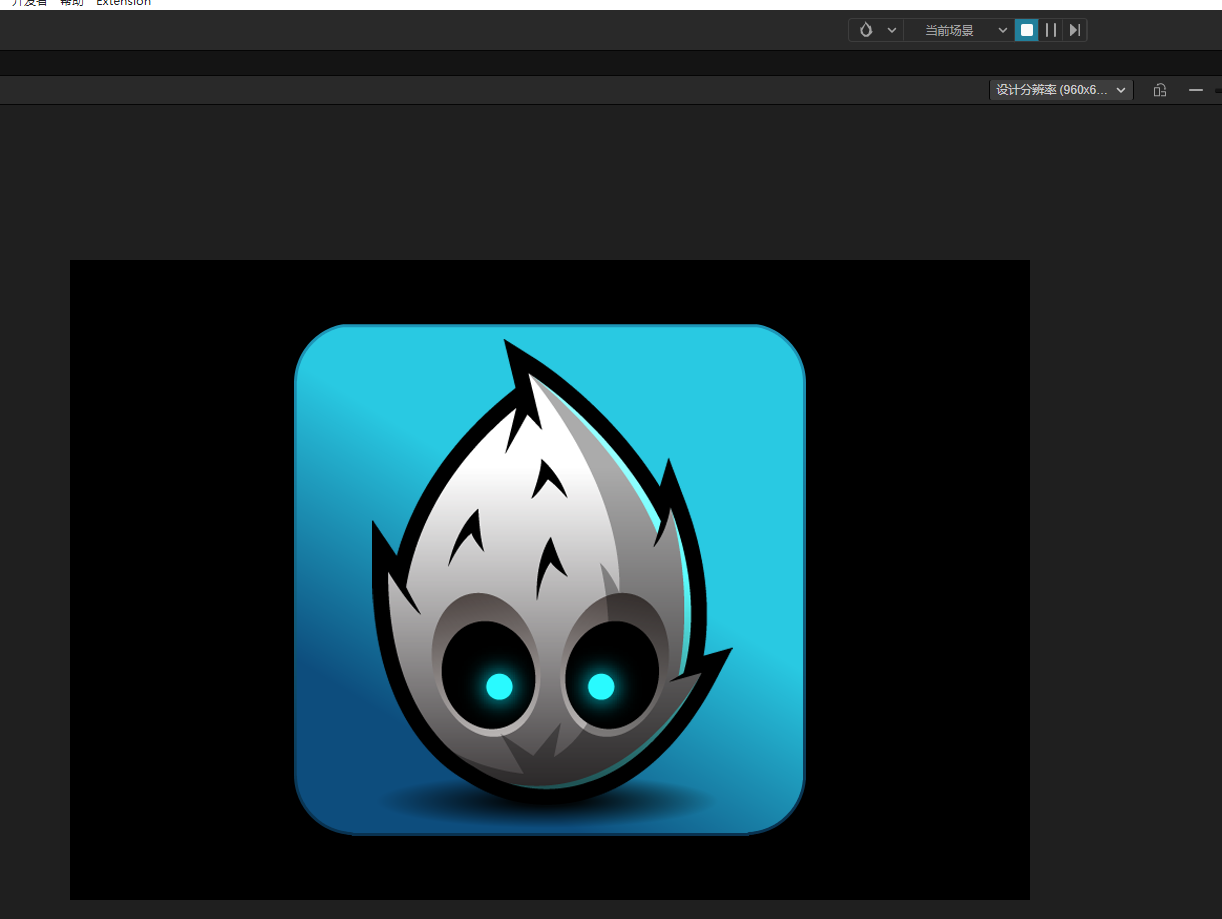Open the 设计分辨率 resolution dropdown
Screen dimensions: 1222x919
click(x=1061, y=90)
